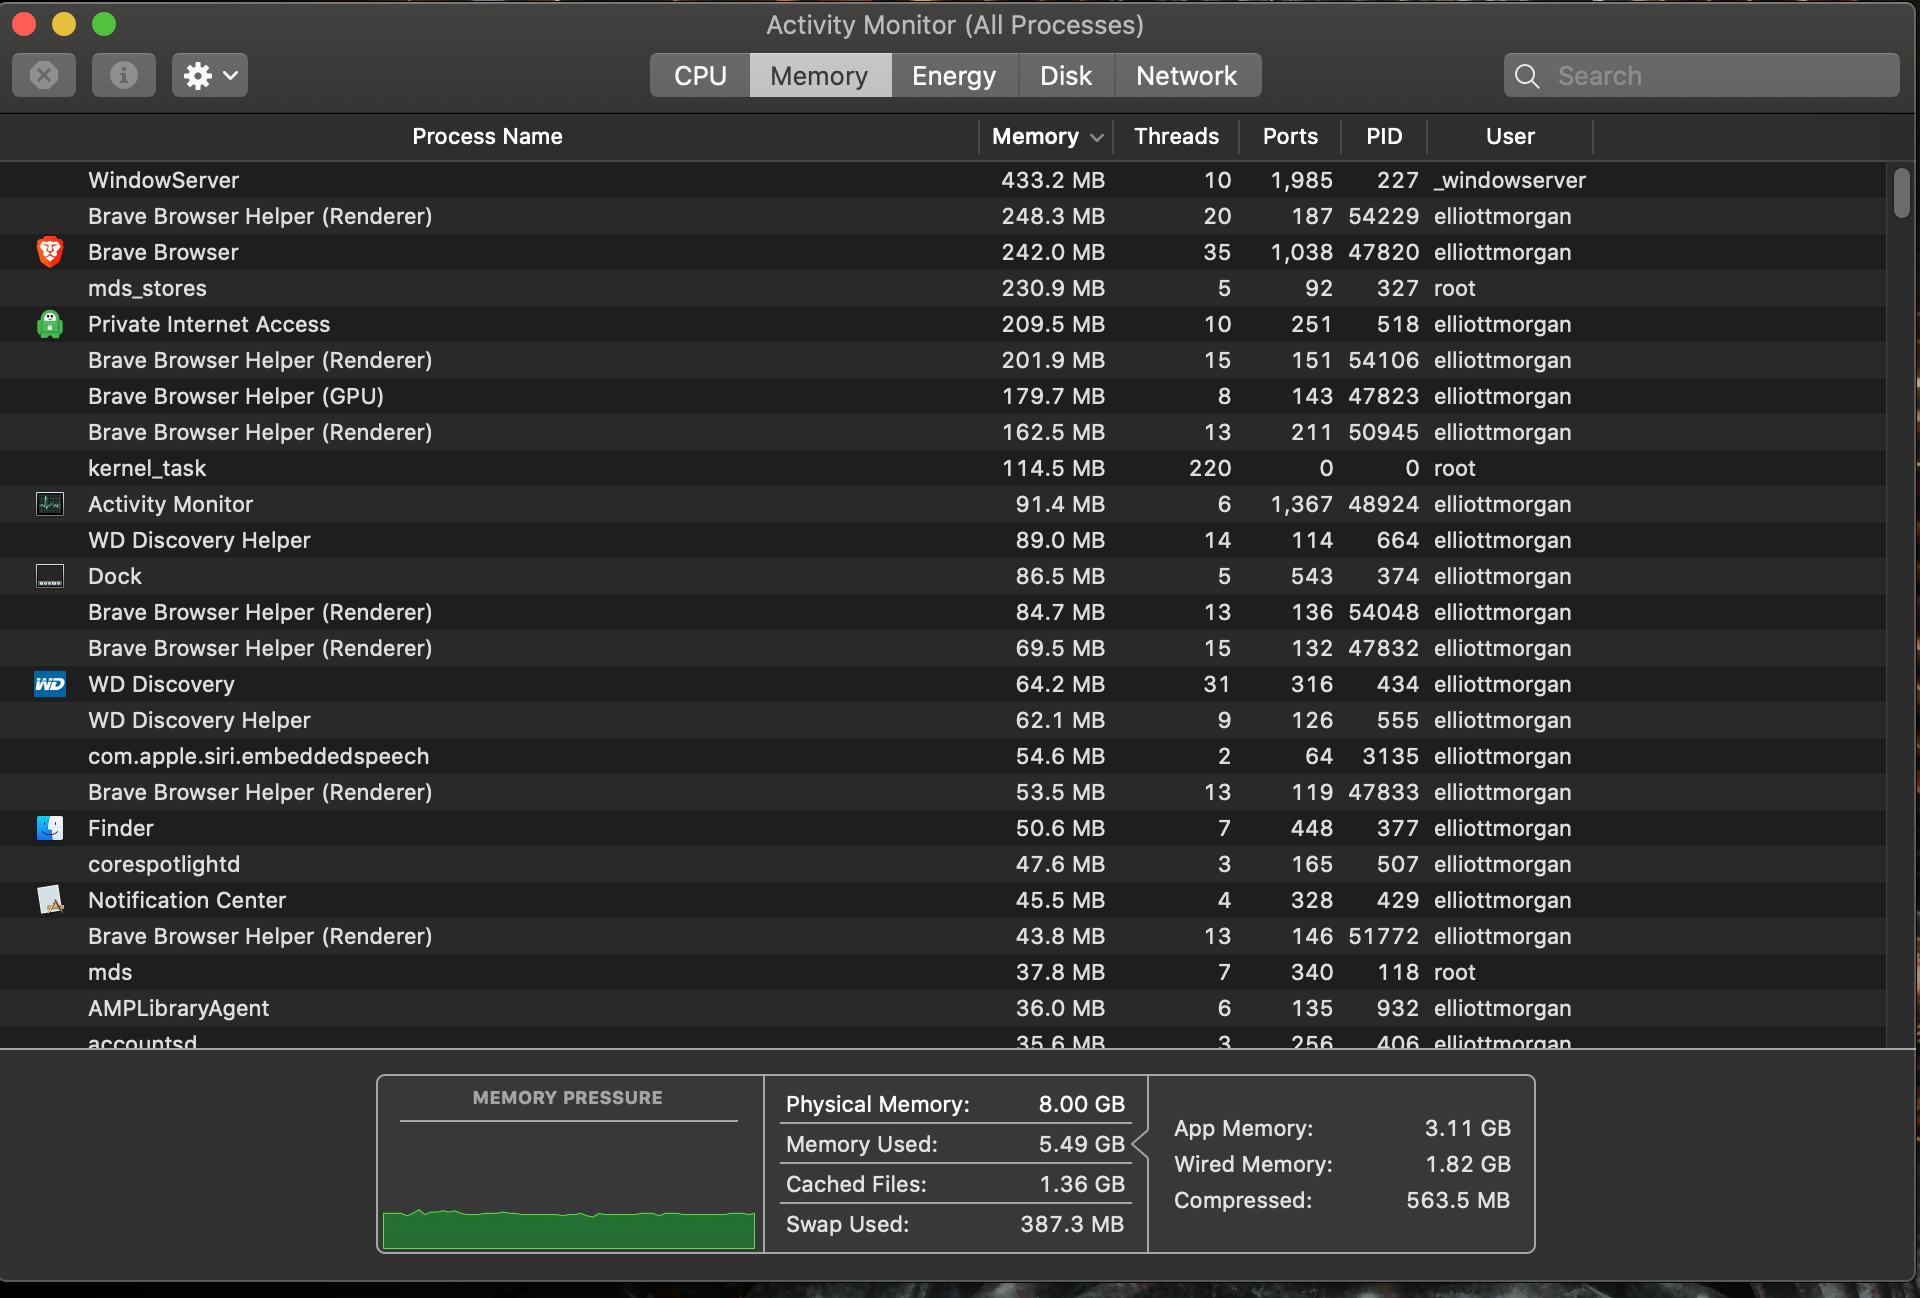
Task: Click the yellow minimize window button
Action: coord(64,24)
